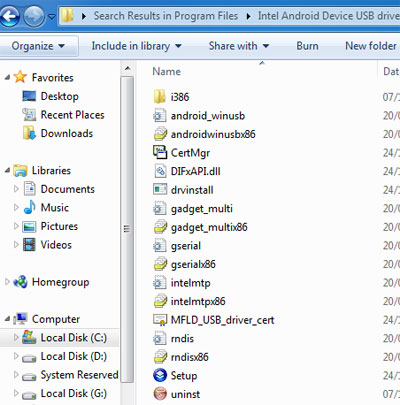The image size is (400, 405).
Task: Expand the breadcrumb arrow before Intel Android Device
Action: pyautogui.click(x=248, y=16)
